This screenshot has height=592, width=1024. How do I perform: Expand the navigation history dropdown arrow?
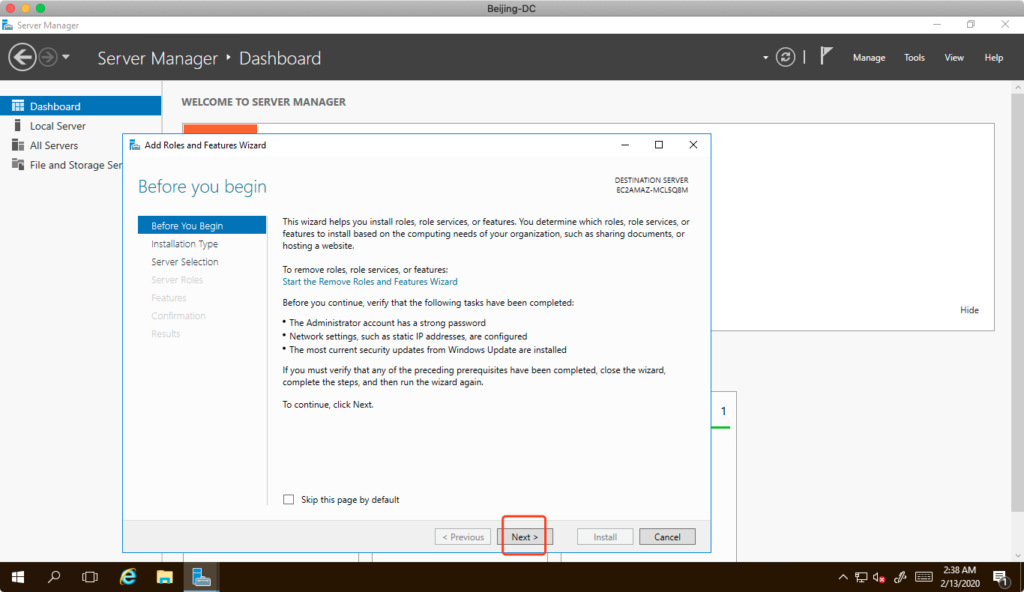point(66,57)
